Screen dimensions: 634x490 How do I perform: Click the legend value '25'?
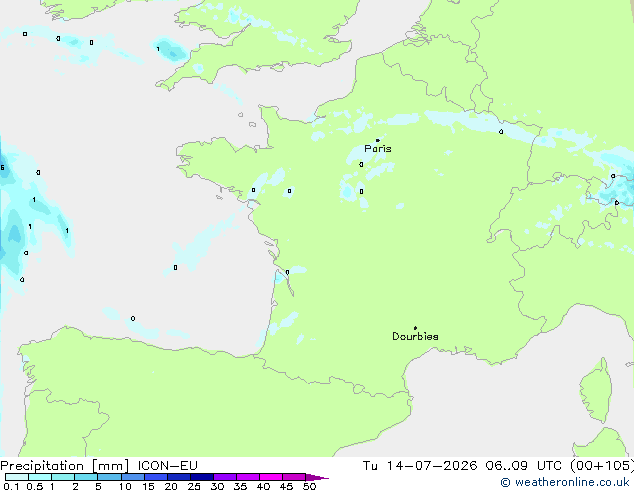point(194,486)
